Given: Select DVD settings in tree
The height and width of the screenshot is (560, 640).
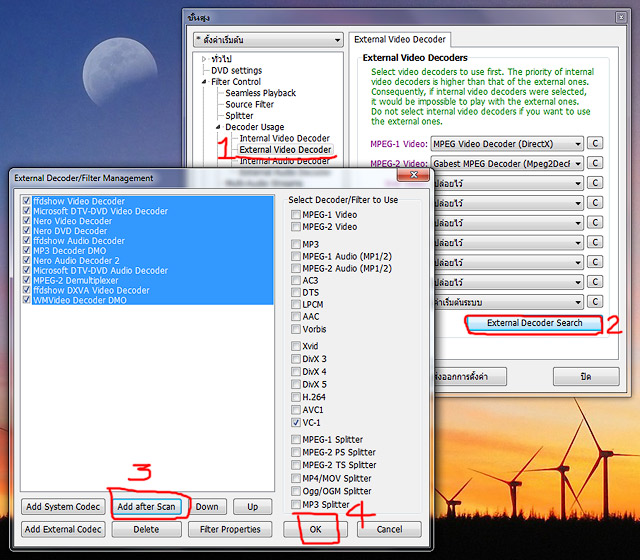Looking at the screenshot, I should (236, 70).
